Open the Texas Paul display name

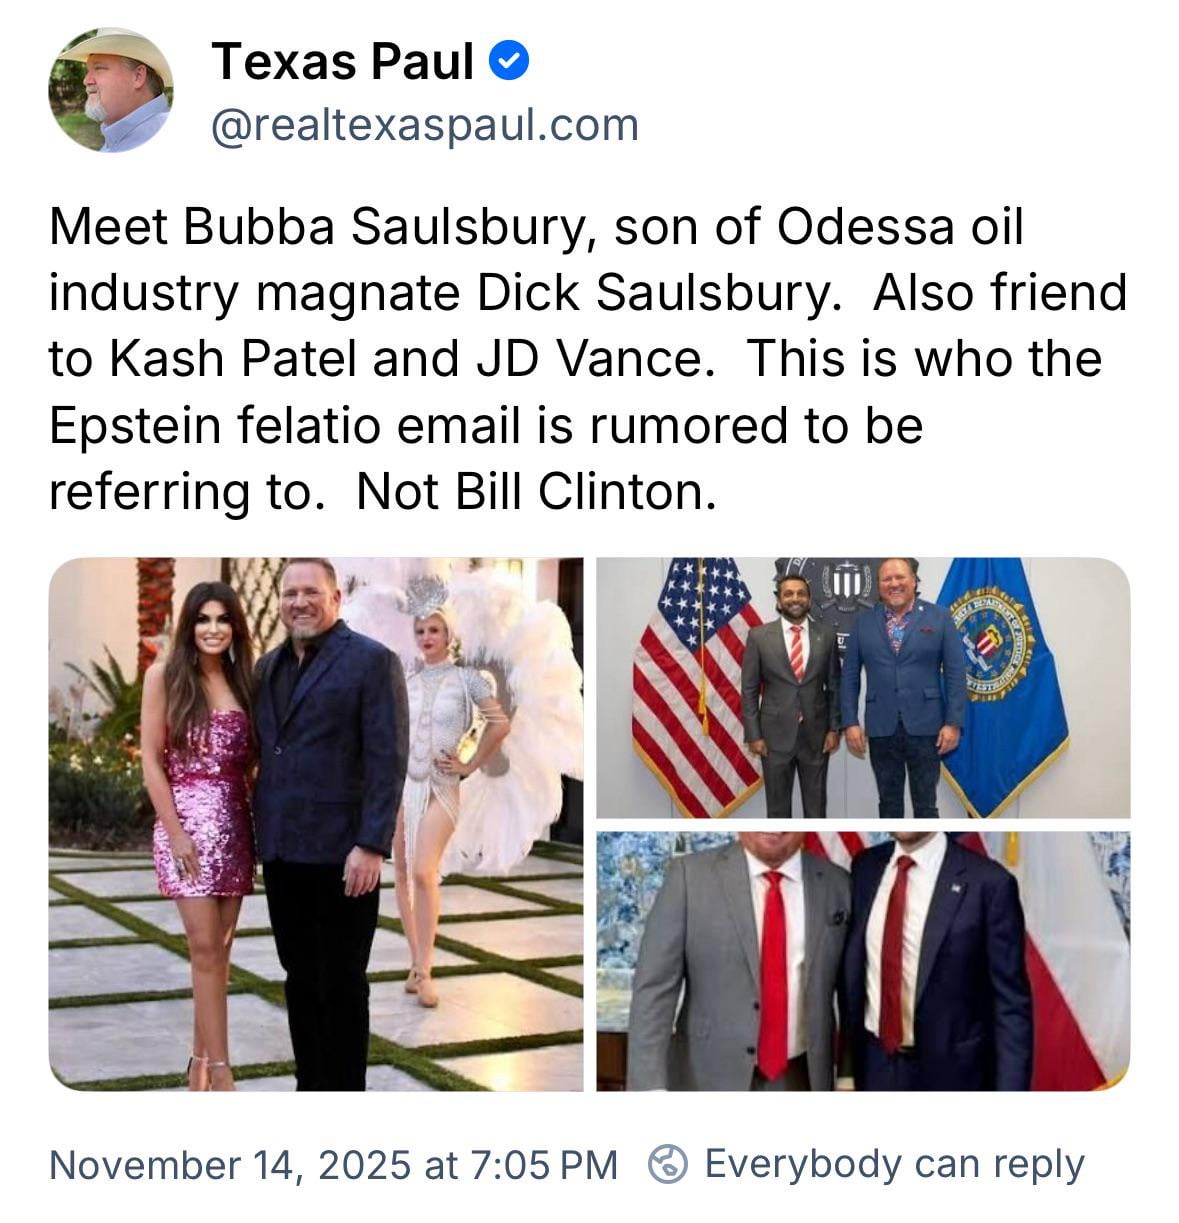(342, 62)
